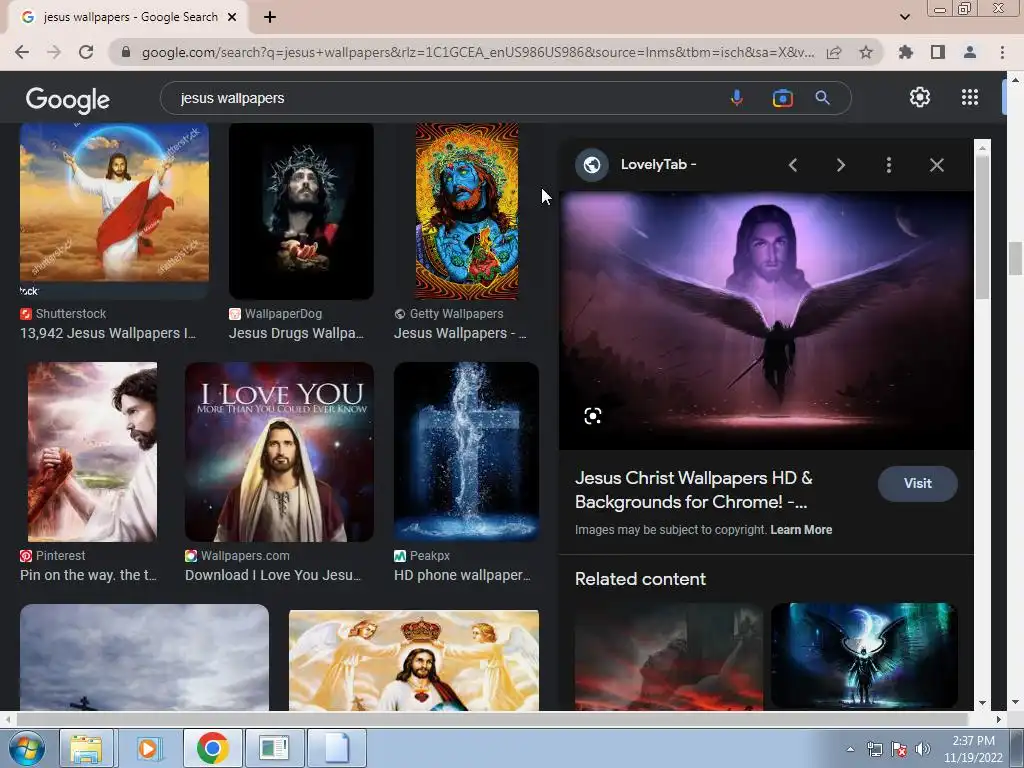The image size is (1024, 768).
Task: Open the cloudy sky cross image
Action: coord(144,657)
